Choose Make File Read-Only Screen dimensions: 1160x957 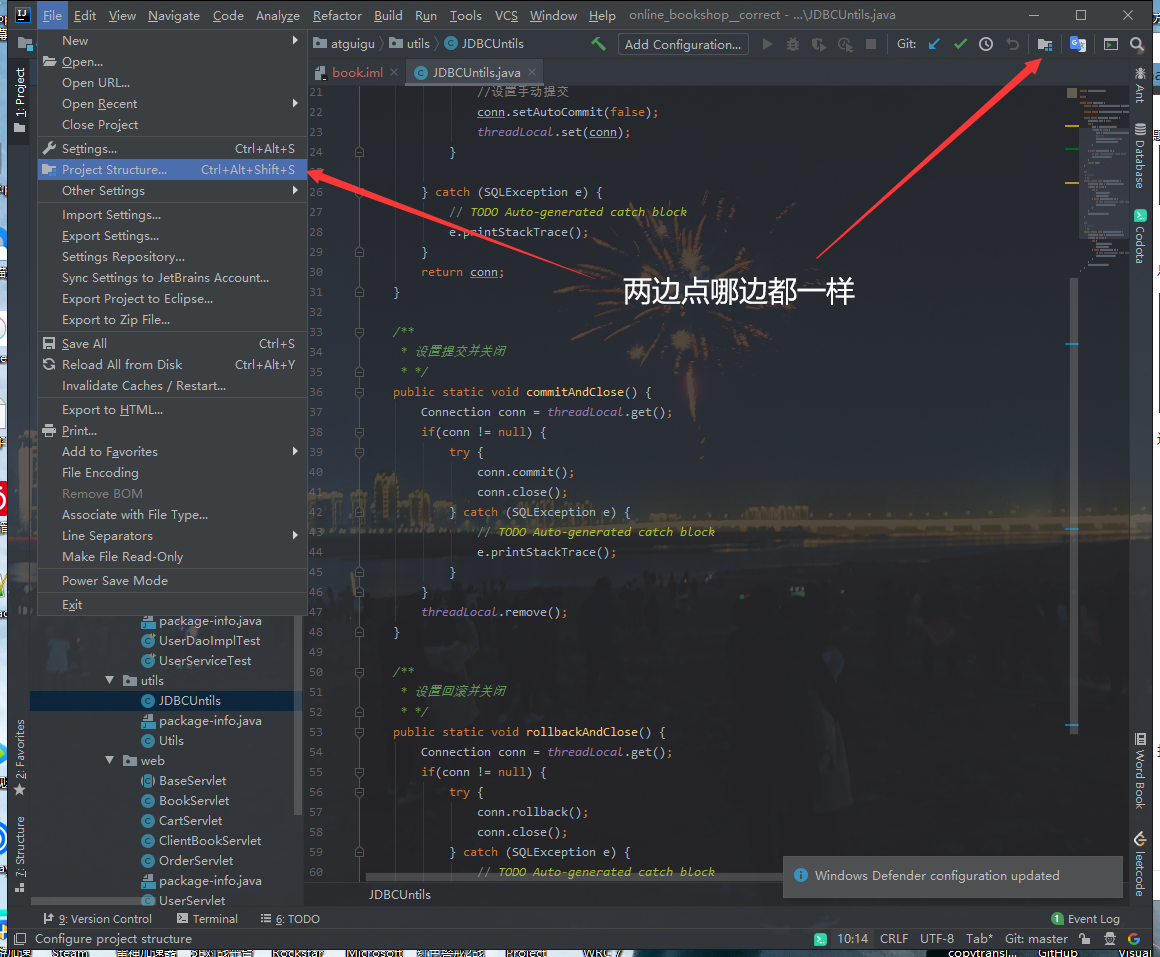(x=172, y=557)
